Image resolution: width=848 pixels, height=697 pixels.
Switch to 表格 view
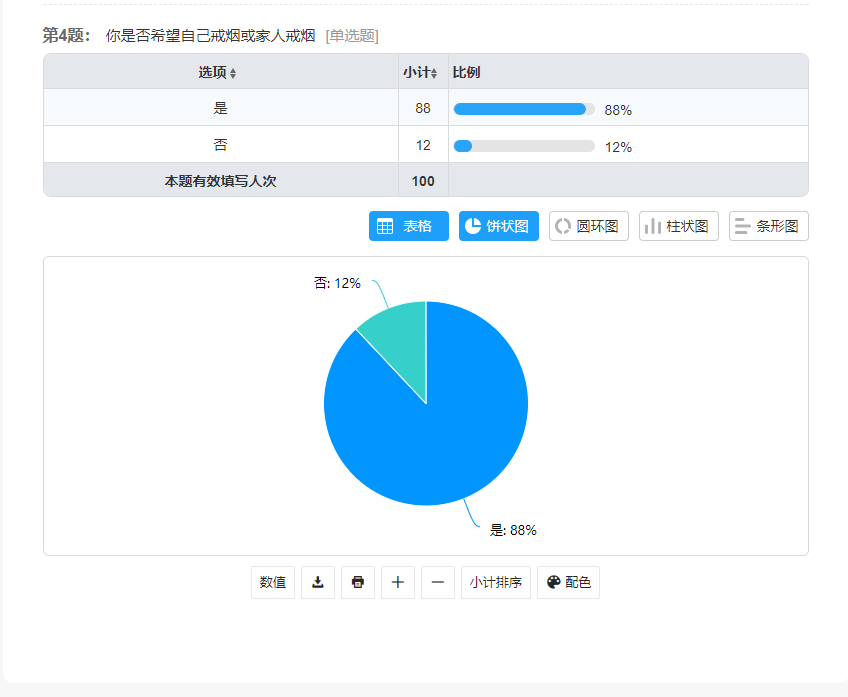(409, 226)
